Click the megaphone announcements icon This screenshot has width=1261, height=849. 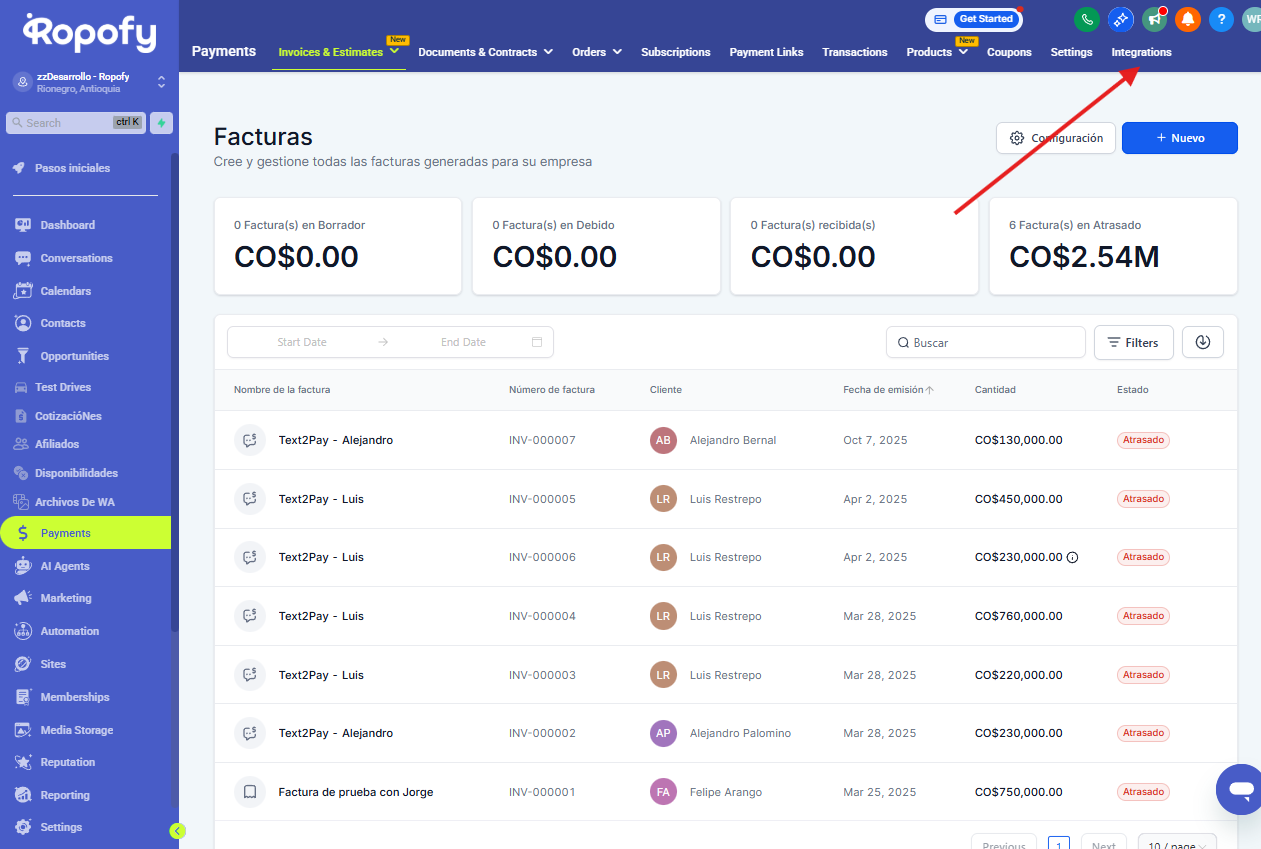[x=1154, y=19]
